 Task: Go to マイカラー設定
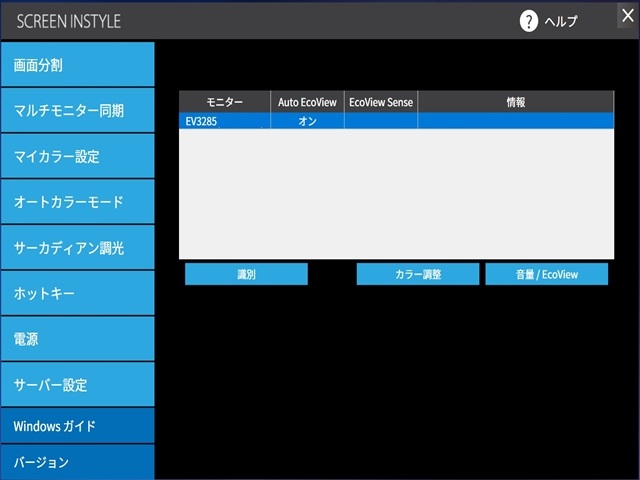click(78, 156)
